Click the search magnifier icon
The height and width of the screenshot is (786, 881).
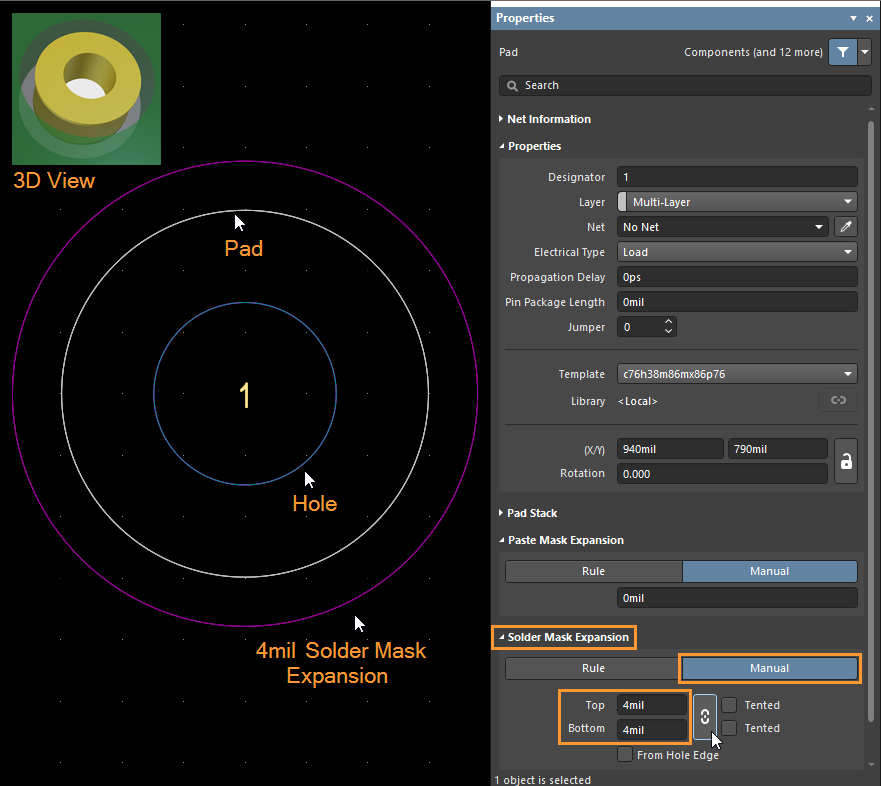click(x=512, y=86)
